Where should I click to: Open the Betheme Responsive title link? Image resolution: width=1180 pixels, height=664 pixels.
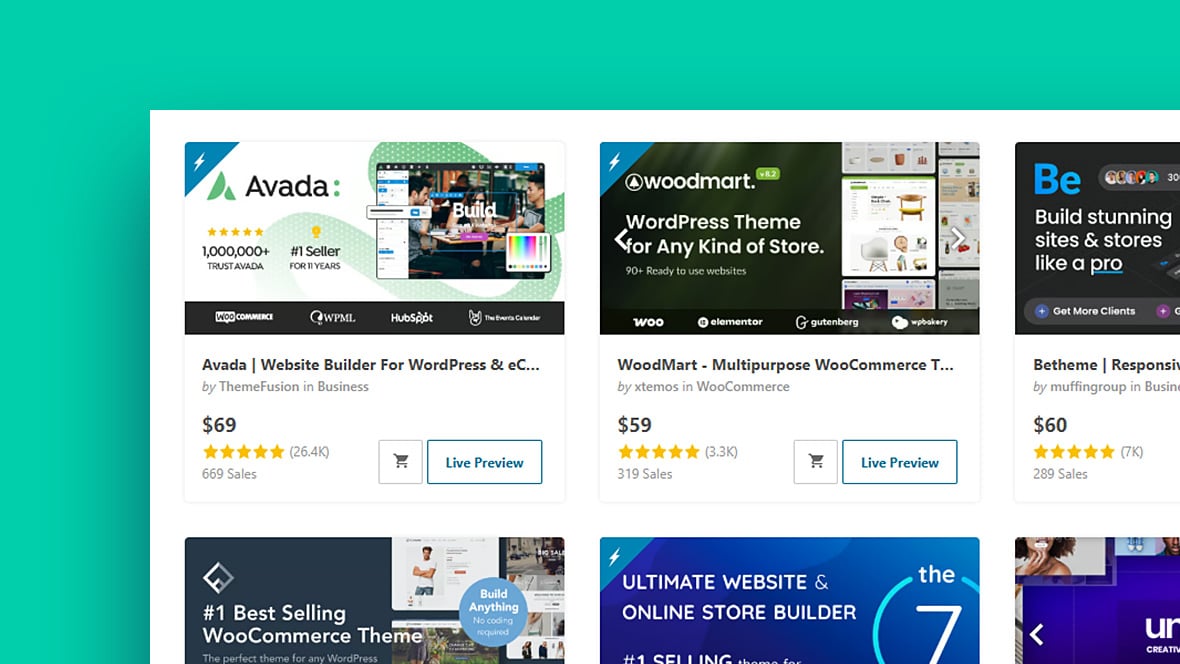[x=1106, y=364]
